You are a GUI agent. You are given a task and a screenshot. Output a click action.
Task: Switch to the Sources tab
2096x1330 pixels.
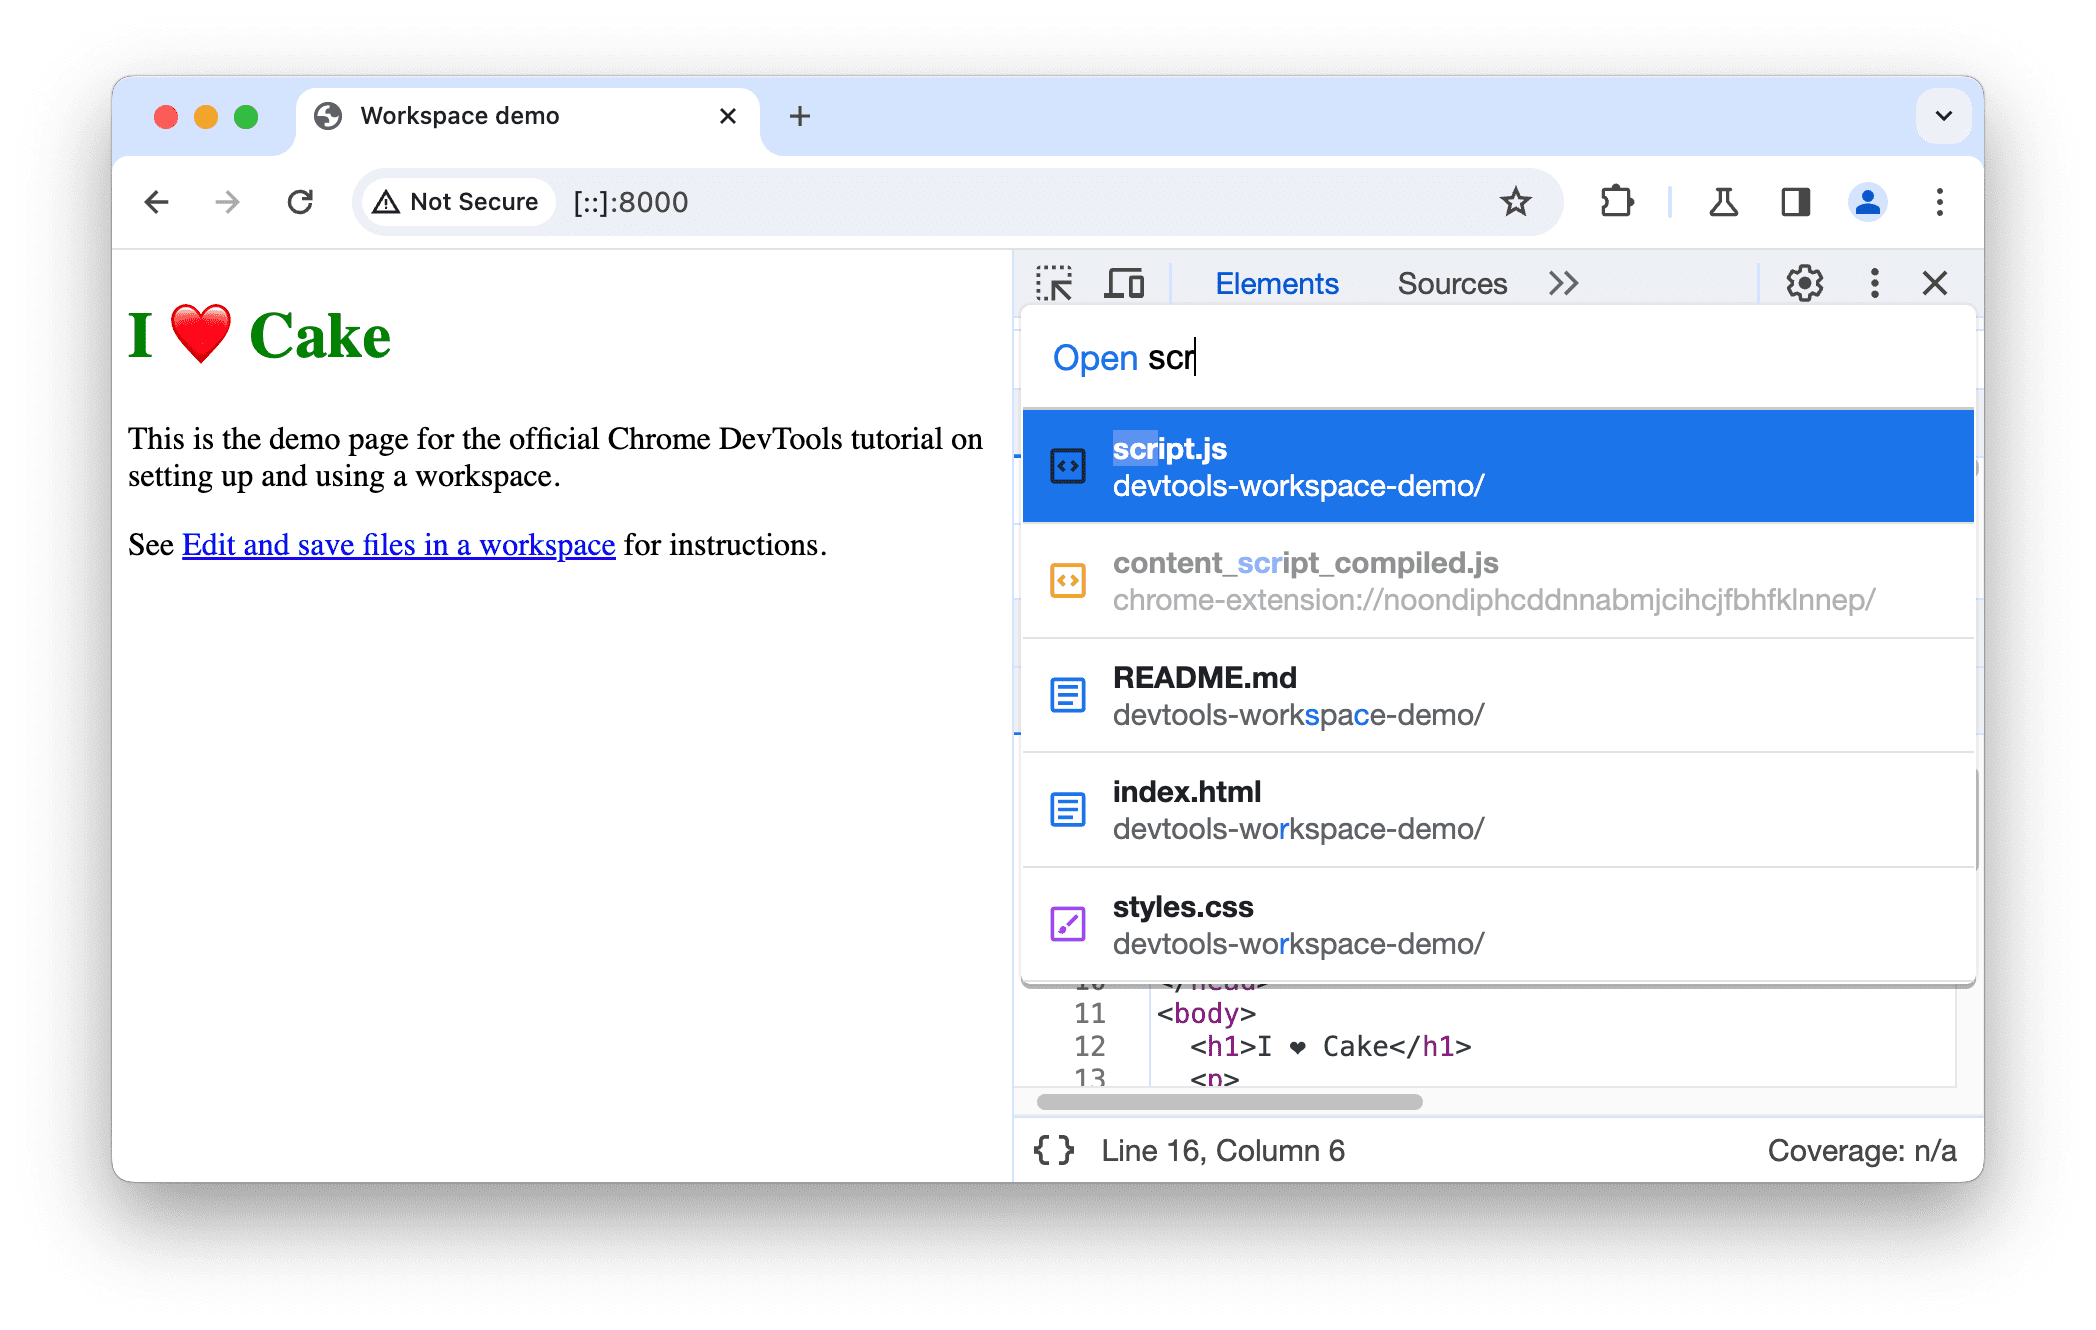click(1451, 284)
